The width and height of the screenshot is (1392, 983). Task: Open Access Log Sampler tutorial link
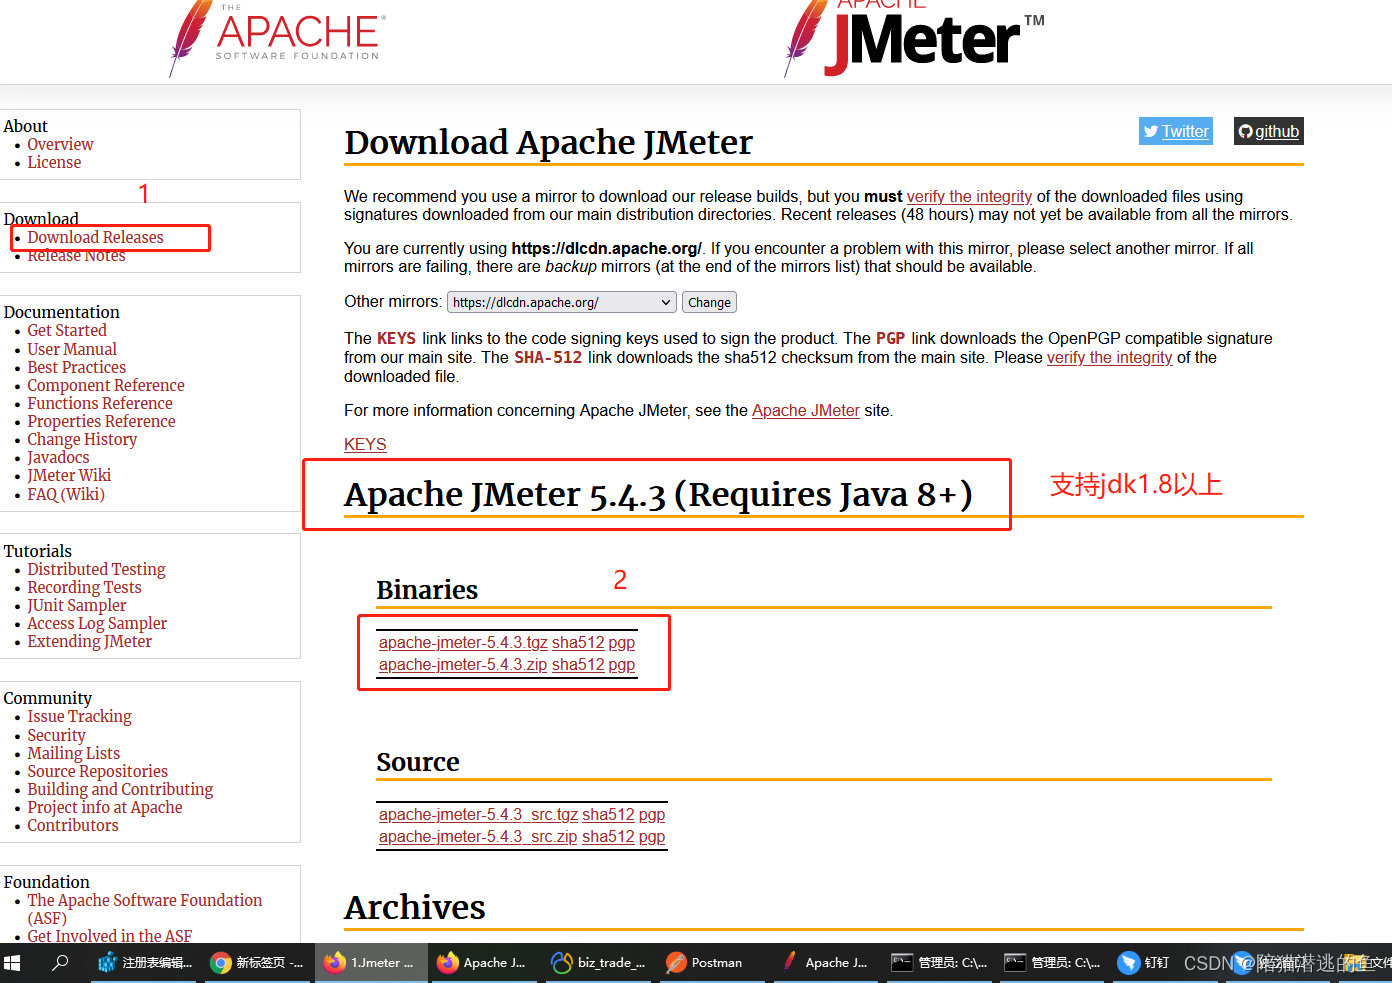point(97,623)
